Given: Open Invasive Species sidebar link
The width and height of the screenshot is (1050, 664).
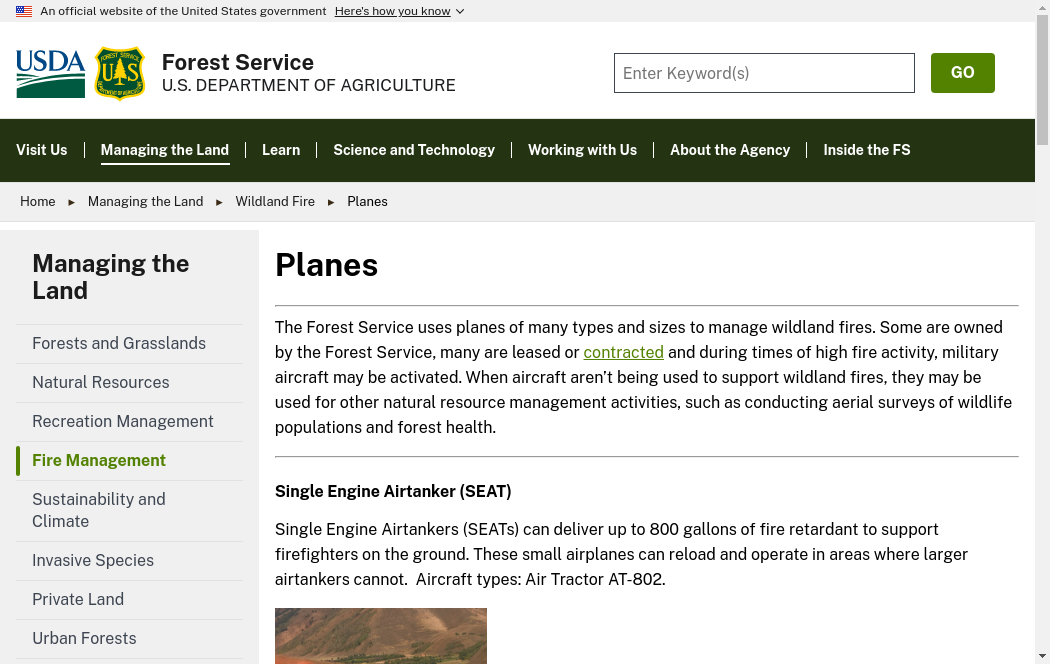Looking at the screenshot, I should pos(93,560).
